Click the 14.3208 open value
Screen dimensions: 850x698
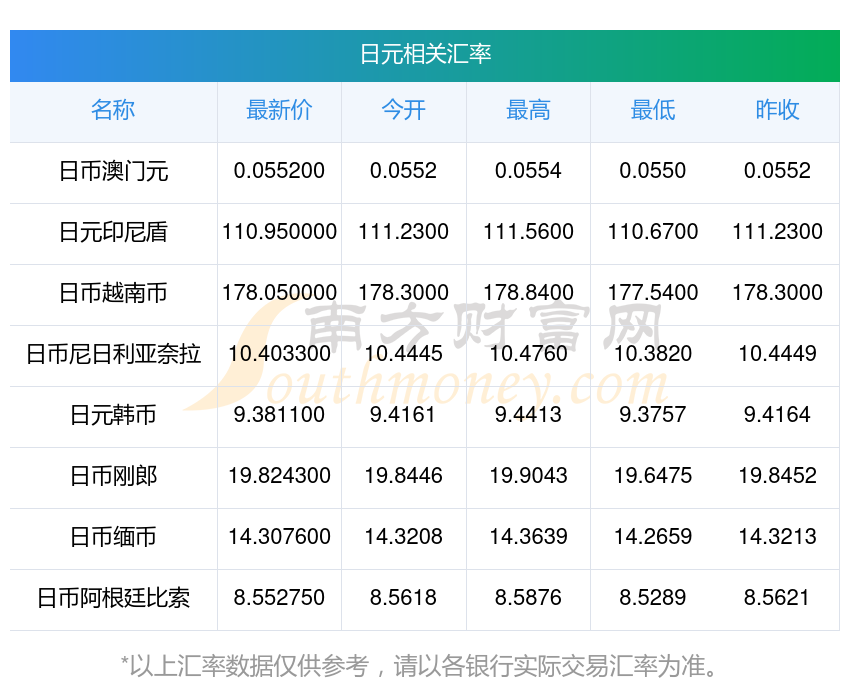tap(404, 537)
